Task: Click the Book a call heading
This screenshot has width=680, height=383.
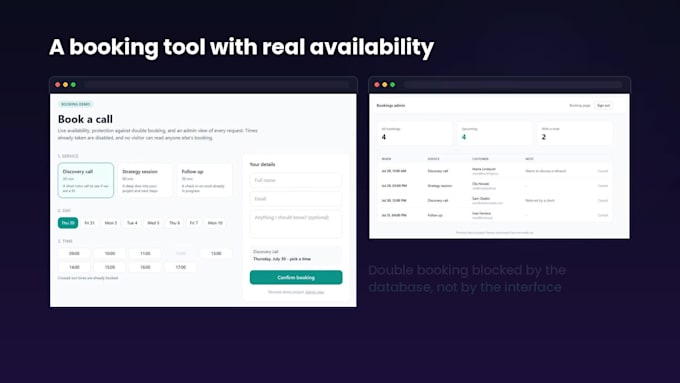Action: coord(85,119)
